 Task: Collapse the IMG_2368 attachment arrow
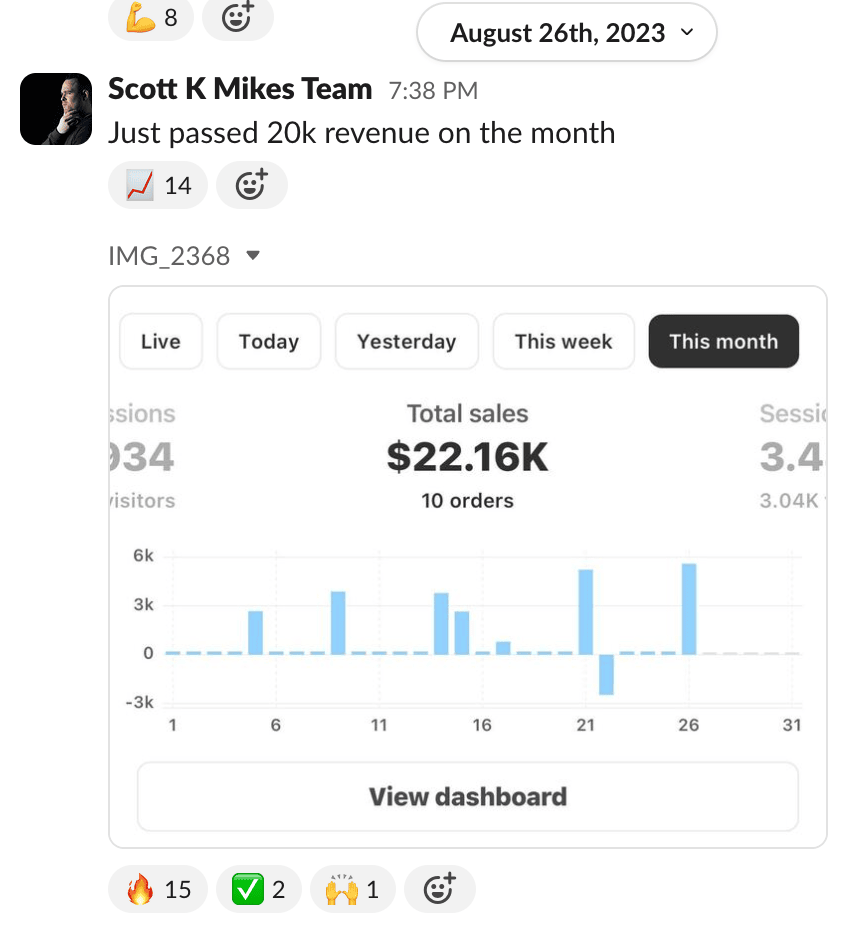point(253,256)
